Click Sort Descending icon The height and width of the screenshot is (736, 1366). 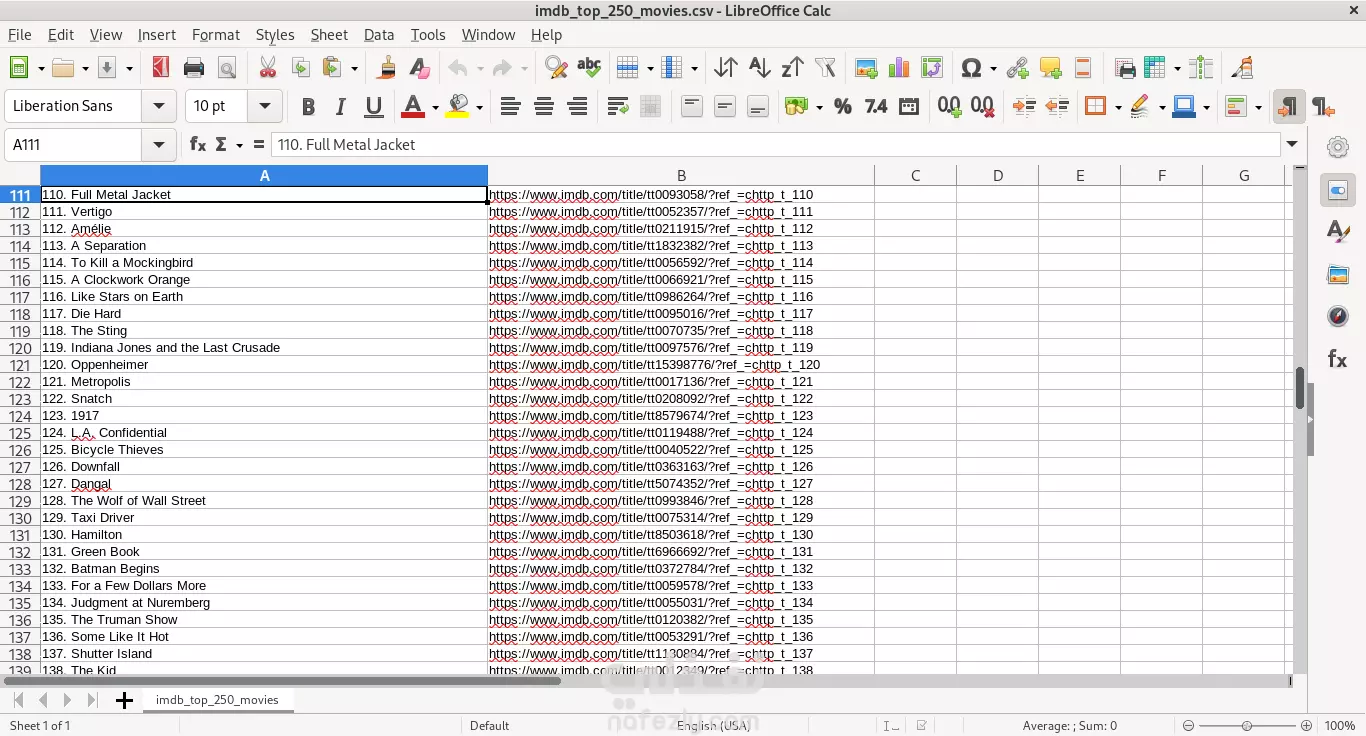tap(792, 68)
